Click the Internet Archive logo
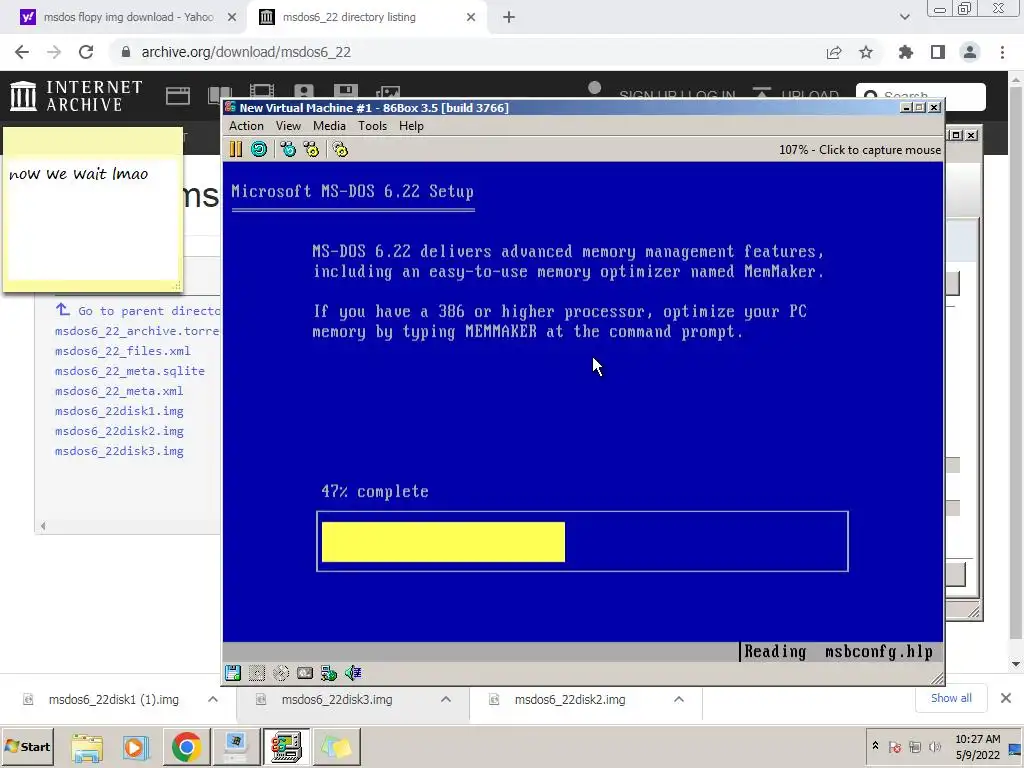 [x=76, y=96]
